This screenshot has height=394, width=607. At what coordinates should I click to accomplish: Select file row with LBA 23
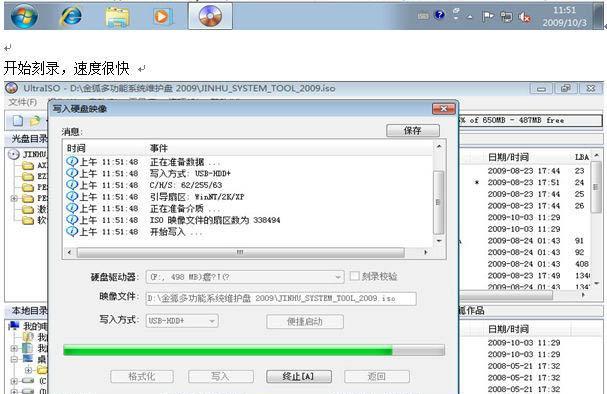[x=525, y=171]
